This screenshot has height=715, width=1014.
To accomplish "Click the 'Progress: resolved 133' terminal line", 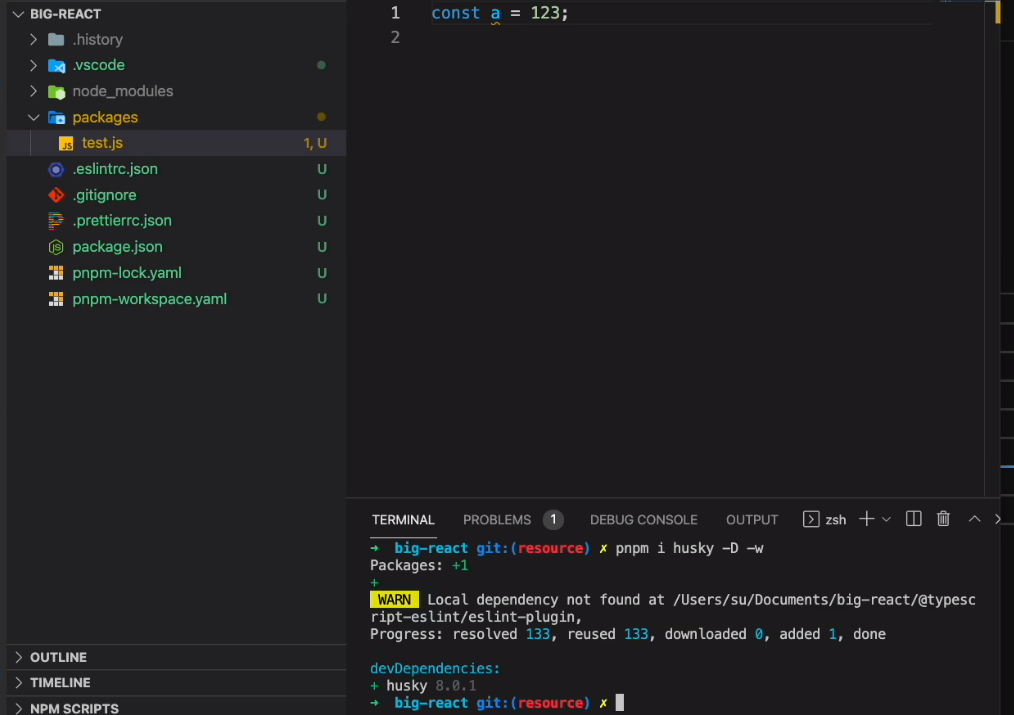I will (x=627, y=634).
